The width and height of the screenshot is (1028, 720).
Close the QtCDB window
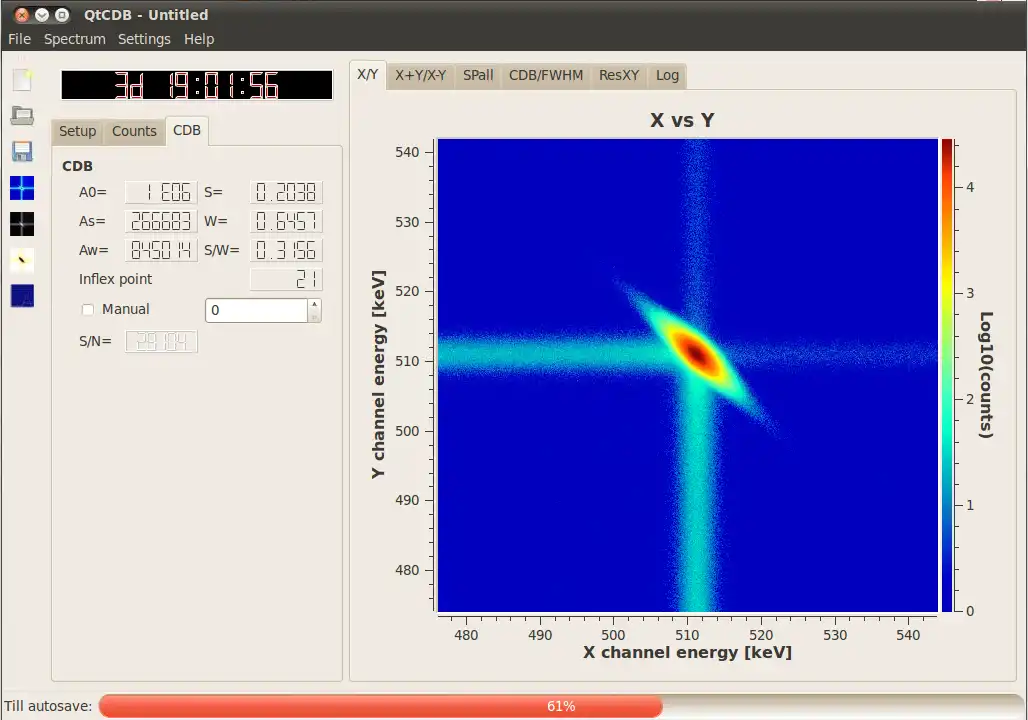coord(22,14)
